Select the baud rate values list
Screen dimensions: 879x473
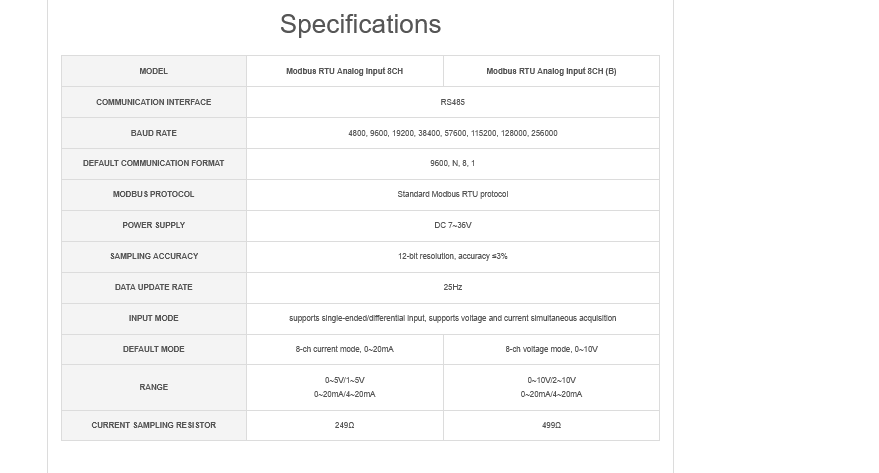452,133
